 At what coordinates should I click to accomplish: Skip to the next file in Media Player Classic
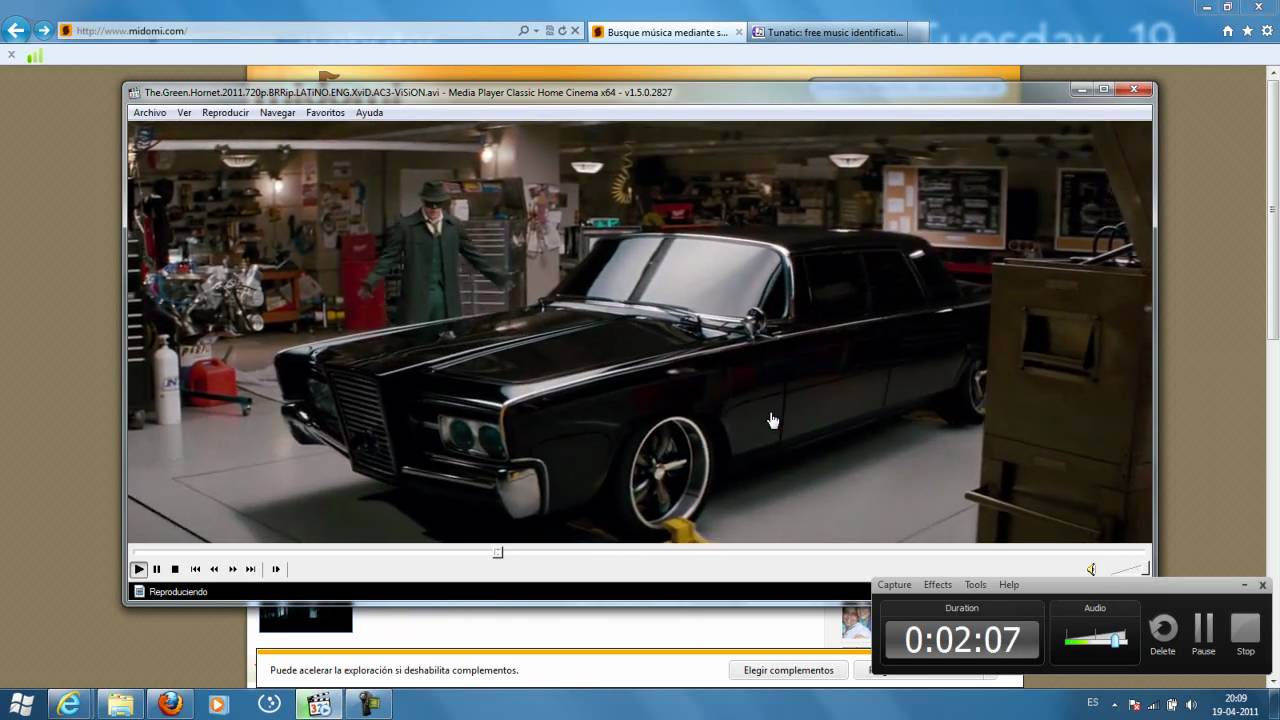tap(250, 569)
